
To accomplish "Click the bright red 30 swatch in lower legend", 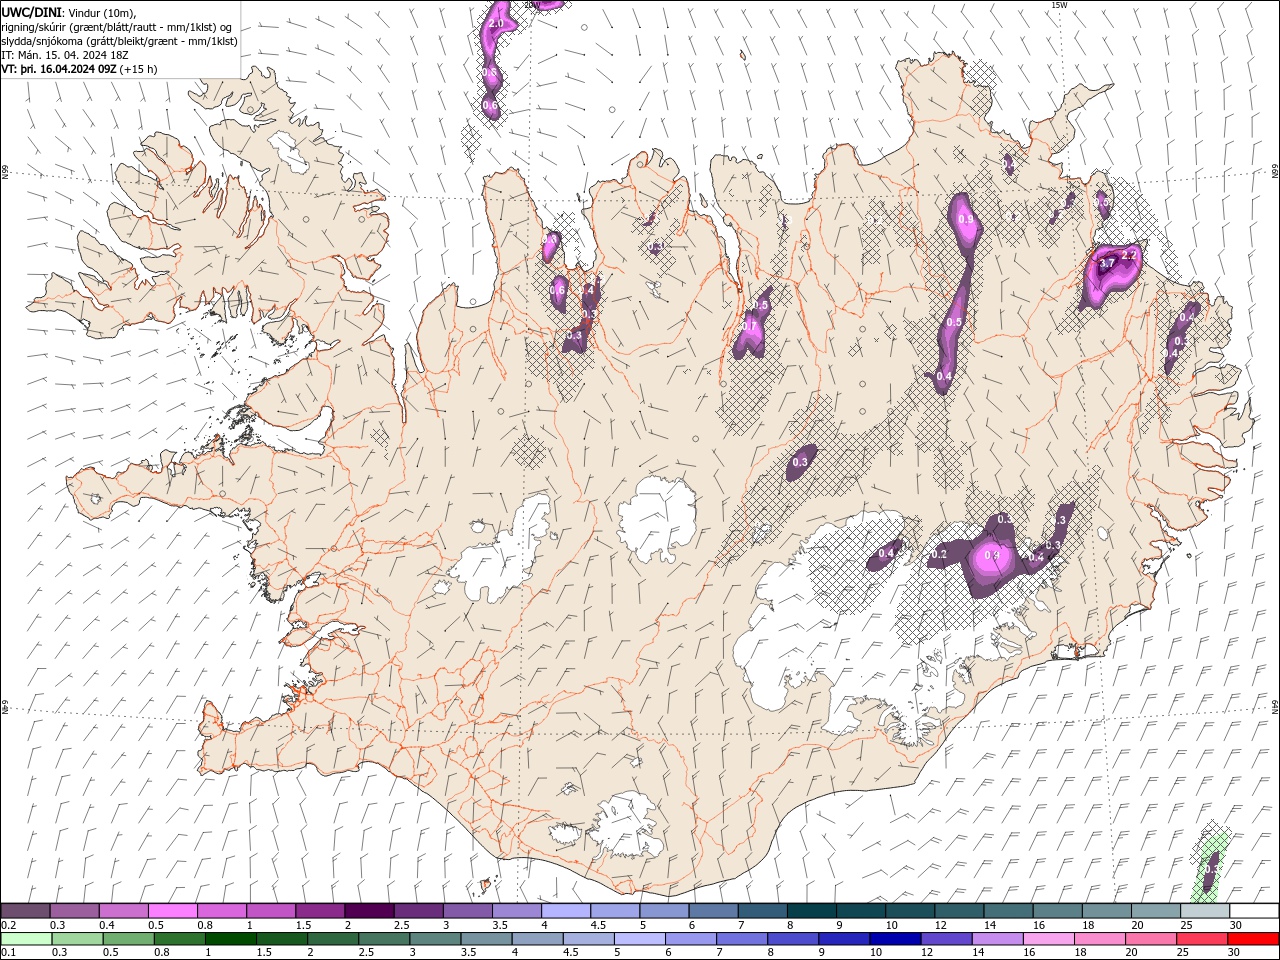I will coord(1253,939).
